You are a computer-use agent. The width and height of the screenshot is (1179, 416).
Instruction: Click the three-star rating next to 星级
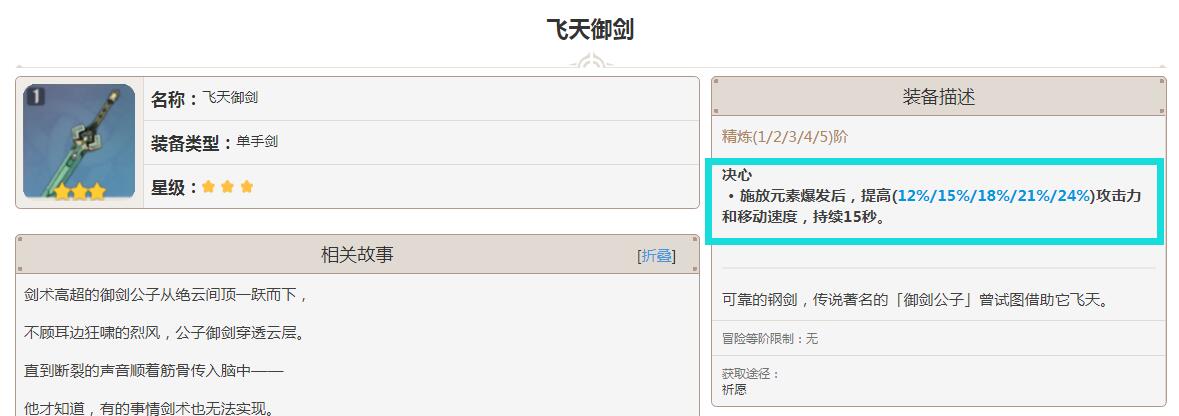point(227,187)
